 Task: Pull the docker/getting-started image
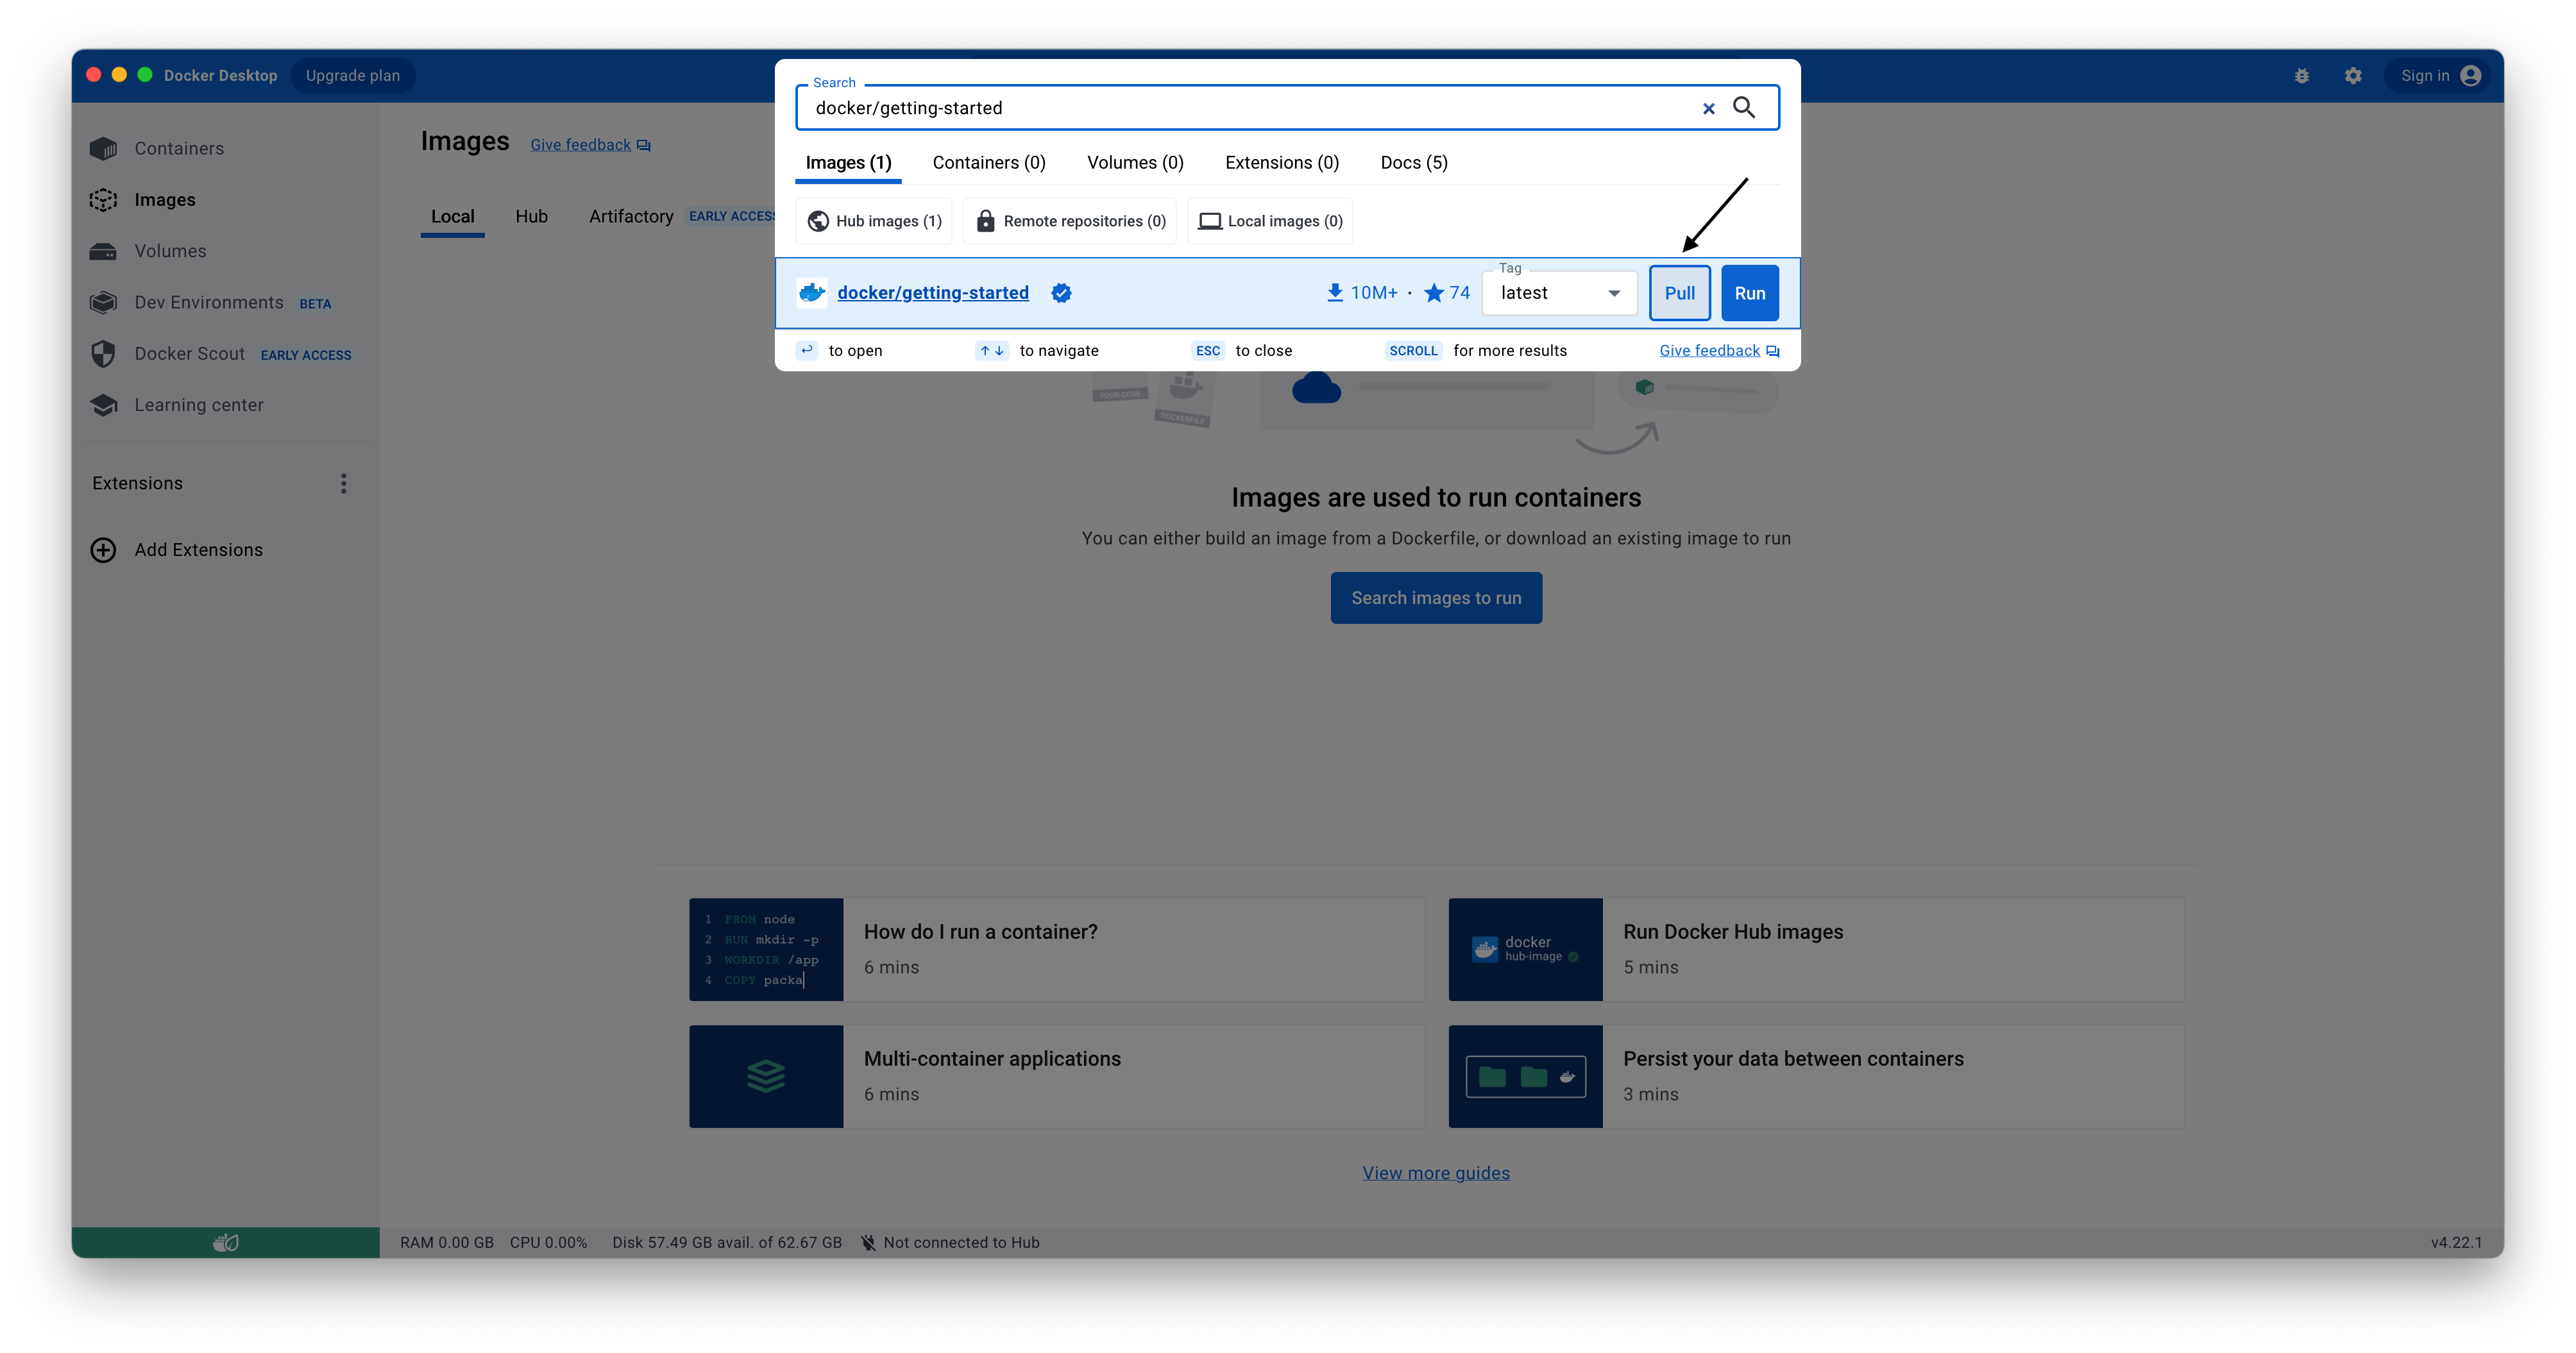point(1679,293)
